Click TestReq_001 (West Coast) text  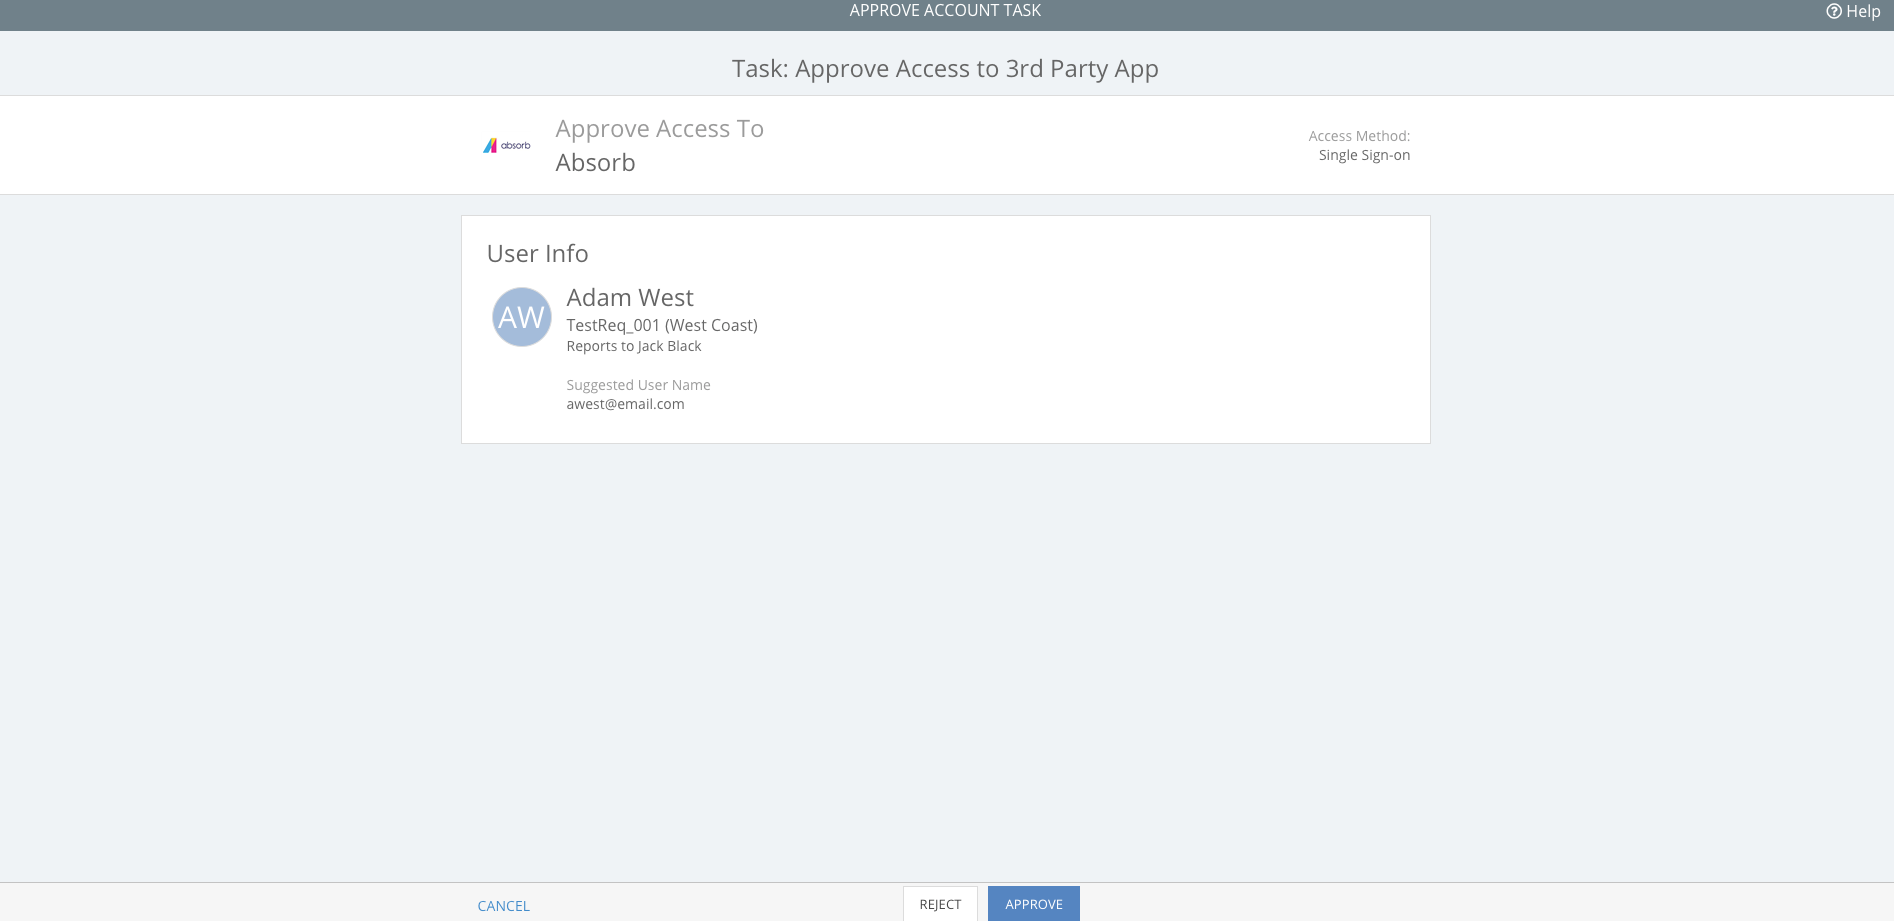point(662,325)
